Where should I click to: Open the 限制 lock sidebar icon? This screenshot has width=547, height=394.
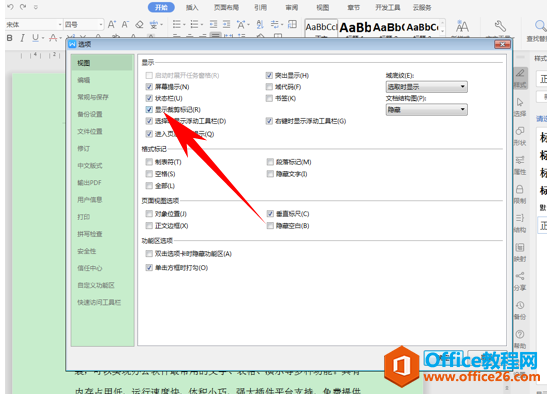tap(520, 189)
